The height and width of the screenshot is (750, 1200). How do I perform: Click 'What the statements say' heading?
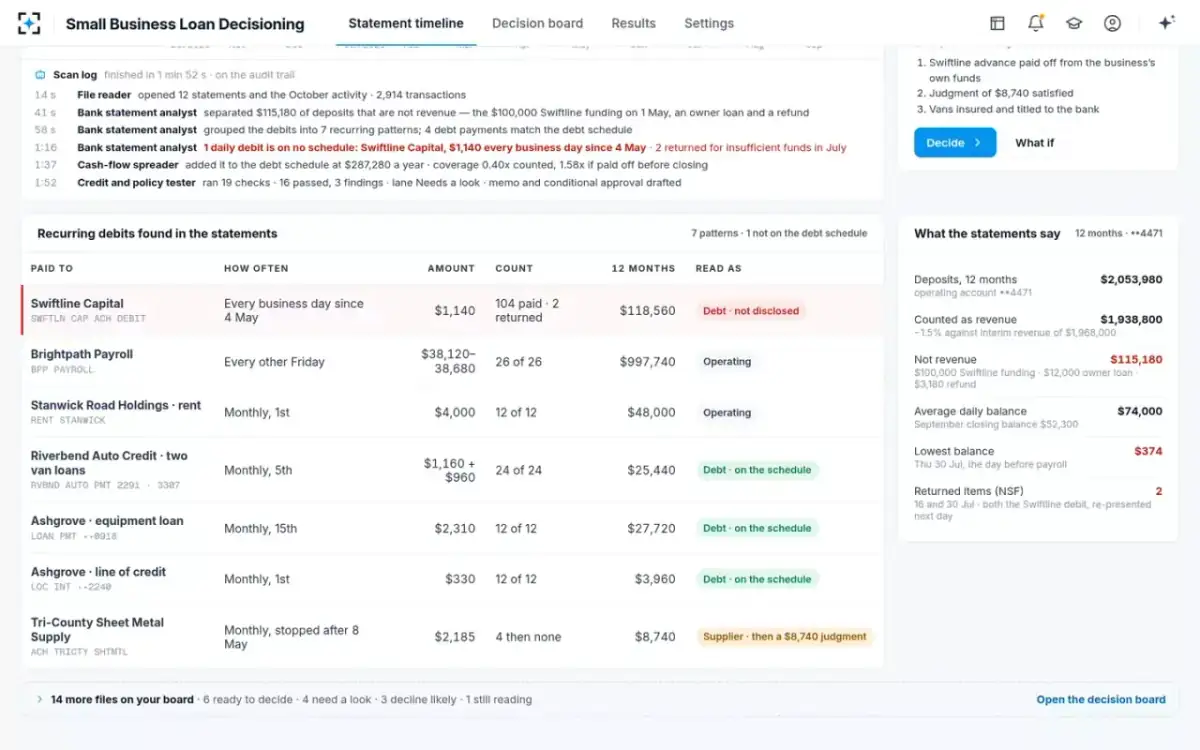tap(987, 234)
